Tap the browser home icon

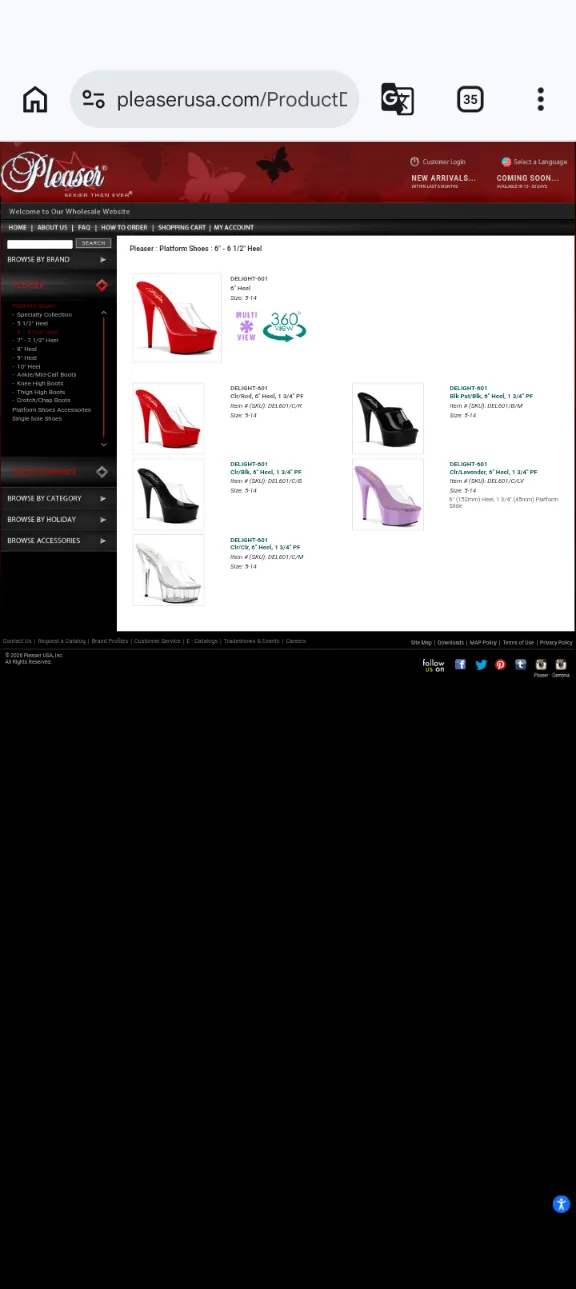pyautogui.click(x=35, y=99)
